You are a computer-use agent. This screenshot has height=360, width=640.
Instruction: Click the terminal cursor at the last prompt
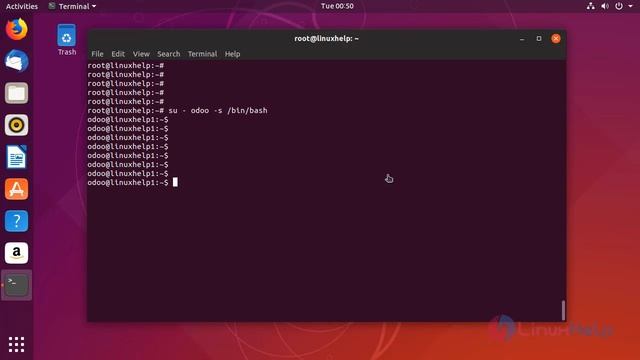point(175,182)
